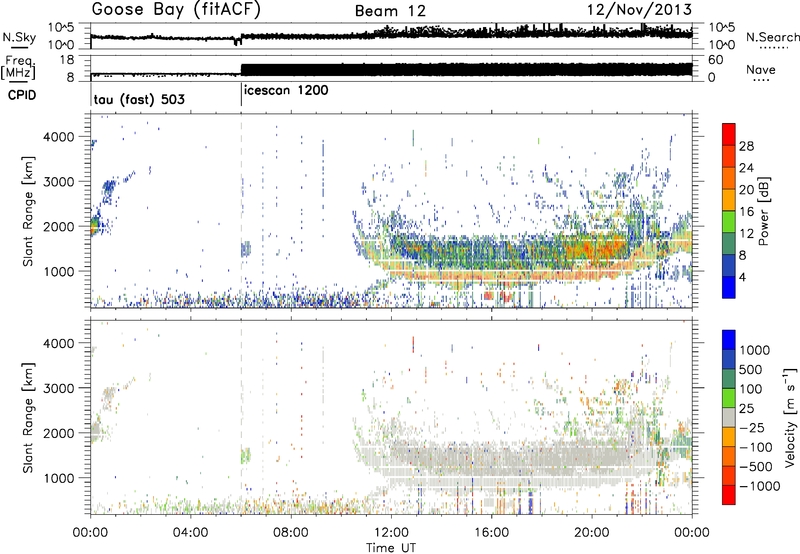Pick the top blue segment of Velocity color bar
Image resolution: width=800 pixels, height=554 pixels.
(x=729, y=340)
